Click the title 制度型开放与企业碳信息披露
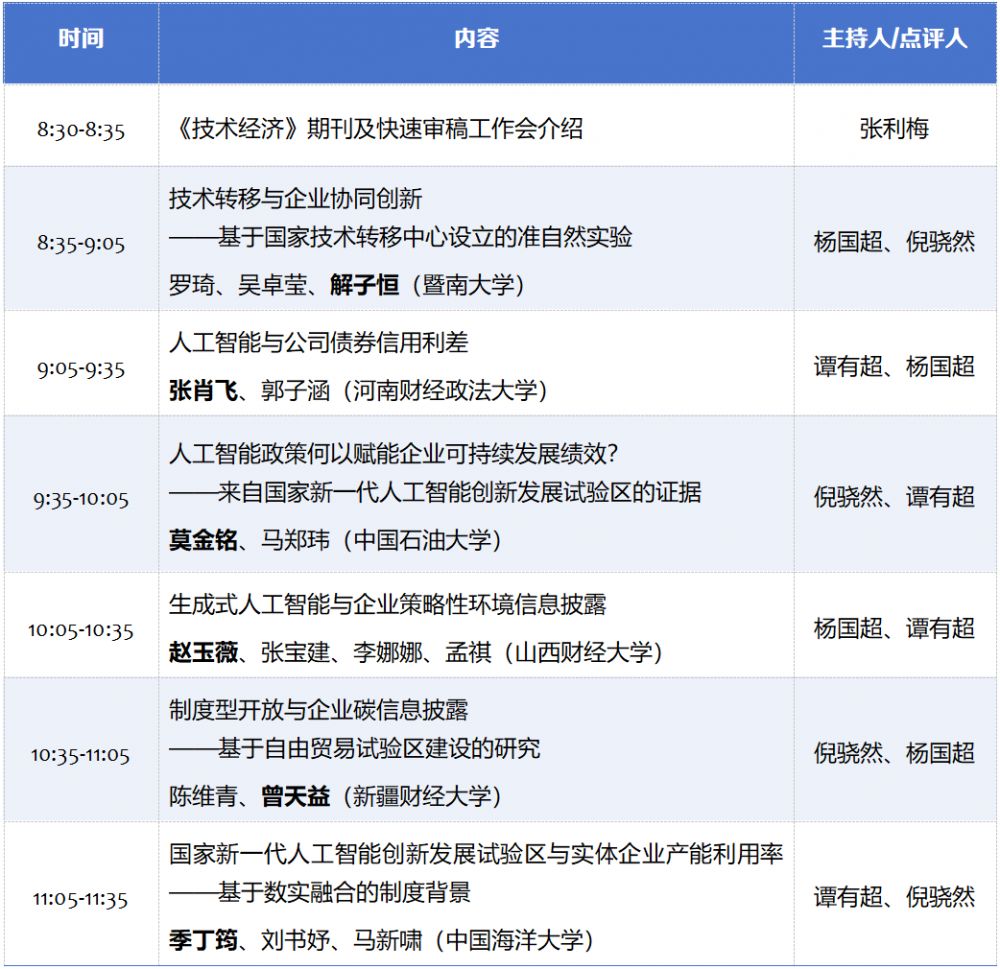The height and width of the screenshot is (969, 1000). (x=318, y=710)
